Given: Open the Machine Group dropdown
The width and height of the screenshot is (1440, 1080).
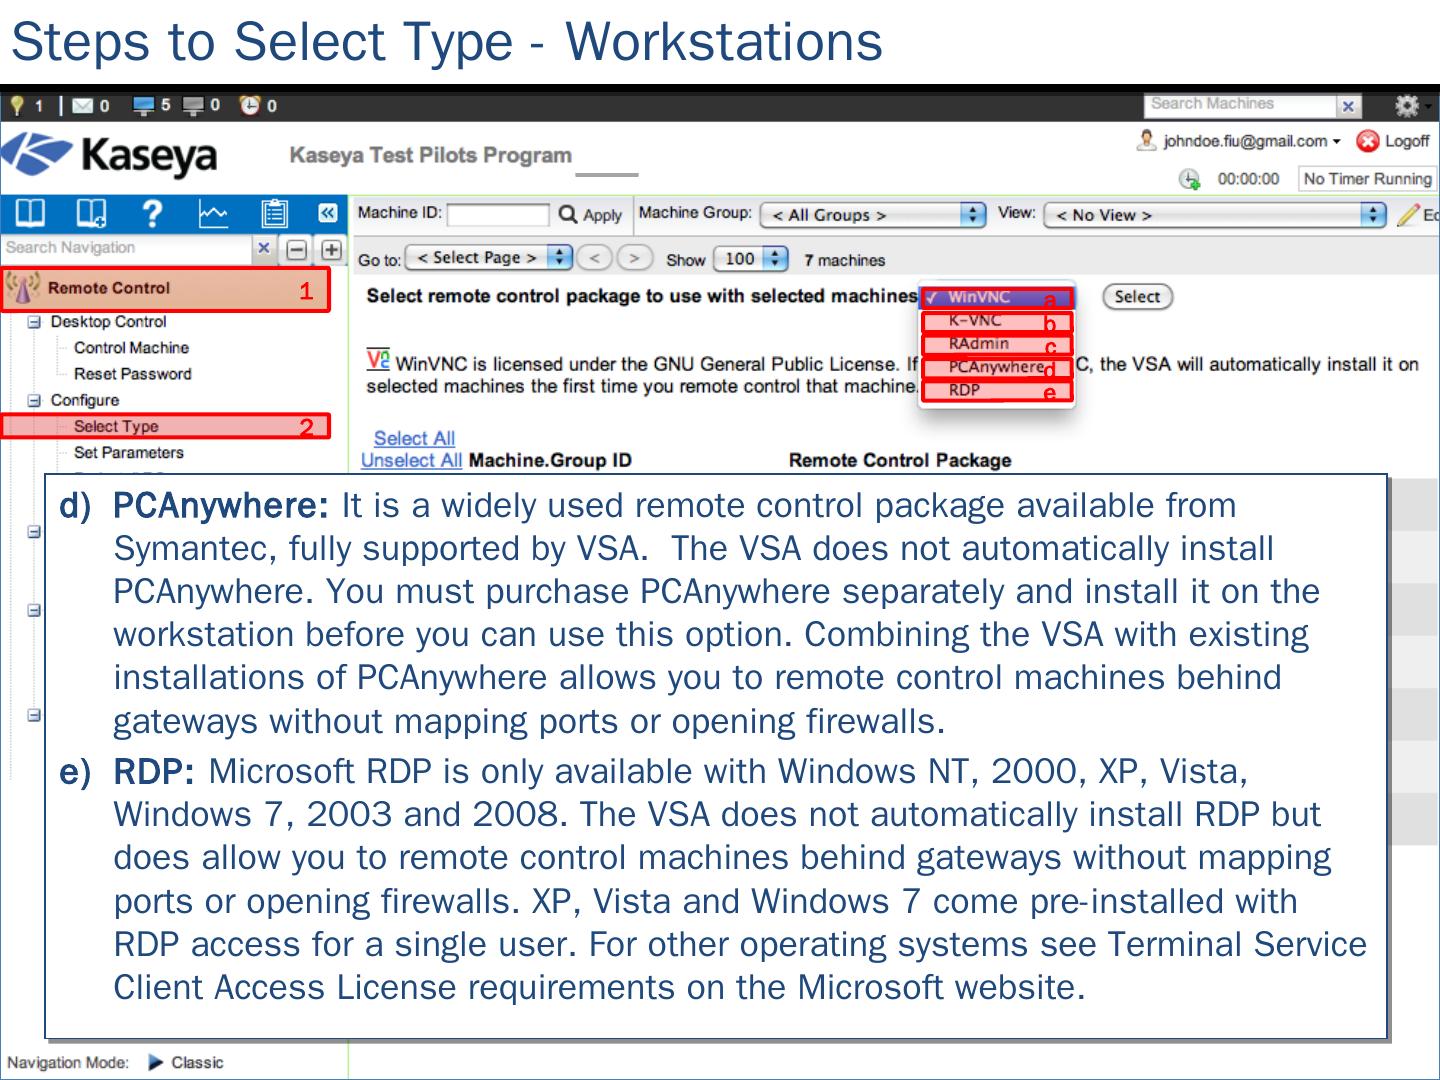Looking at the screenshot, I should (x=872, y=215).
